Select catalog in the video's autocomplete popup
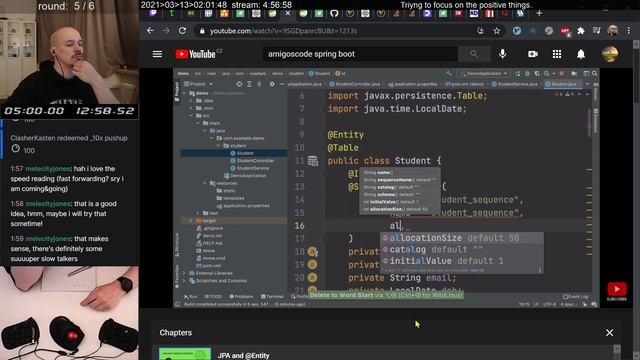Image resolution: width=640 pixels, height=360 pixels. (461, 249)
